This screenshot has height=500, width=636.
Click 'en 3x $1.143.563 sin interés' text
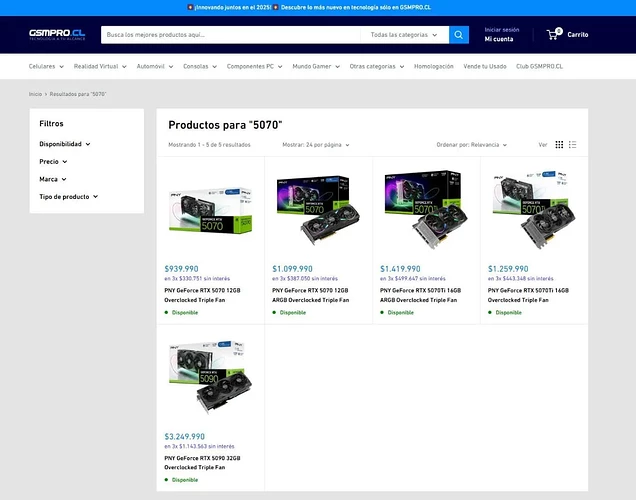pos(199,446)
